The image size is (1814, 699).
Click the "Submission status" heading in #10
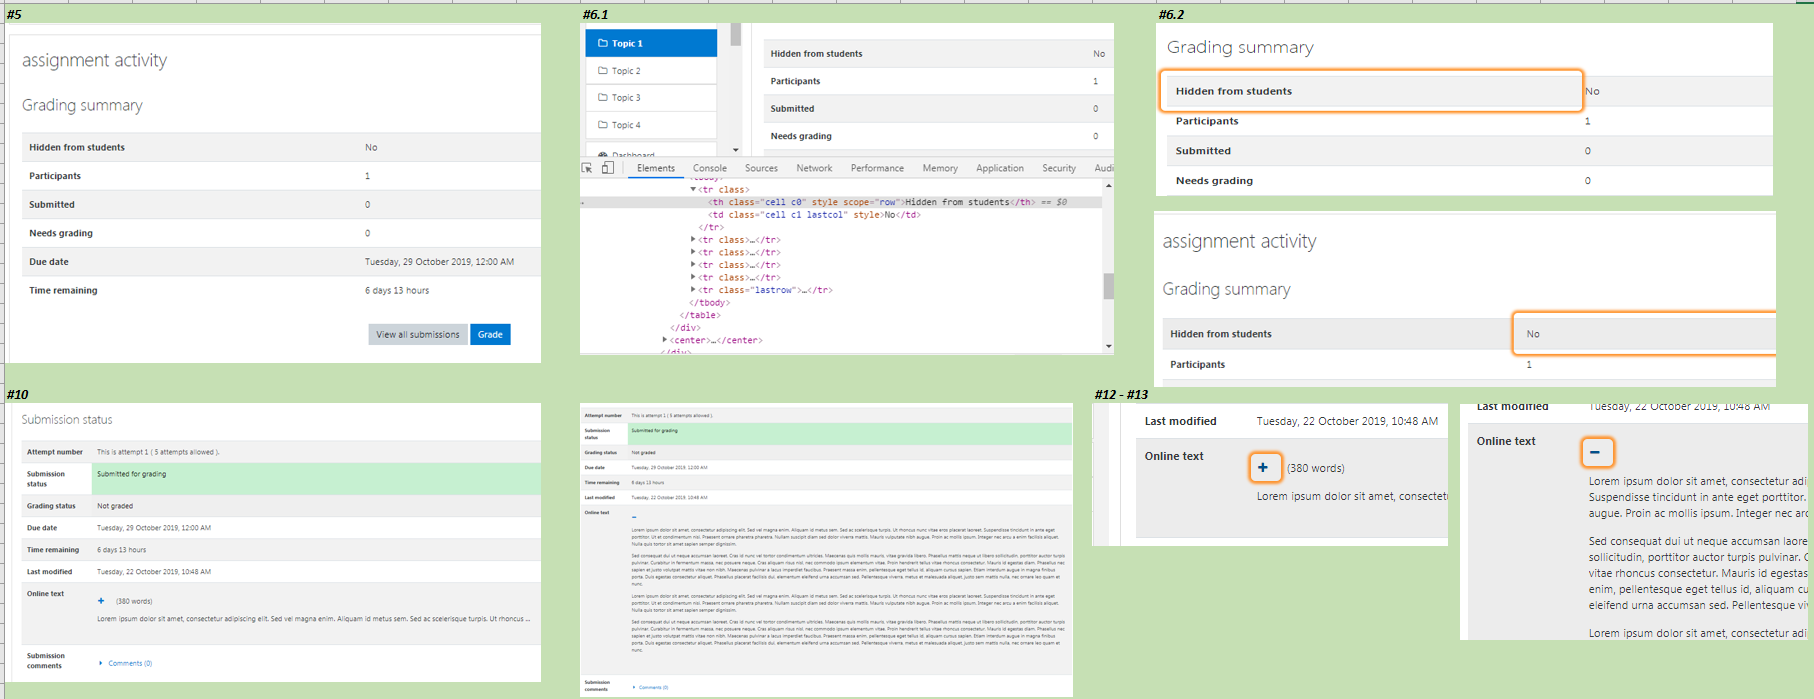tap(67, 420)
